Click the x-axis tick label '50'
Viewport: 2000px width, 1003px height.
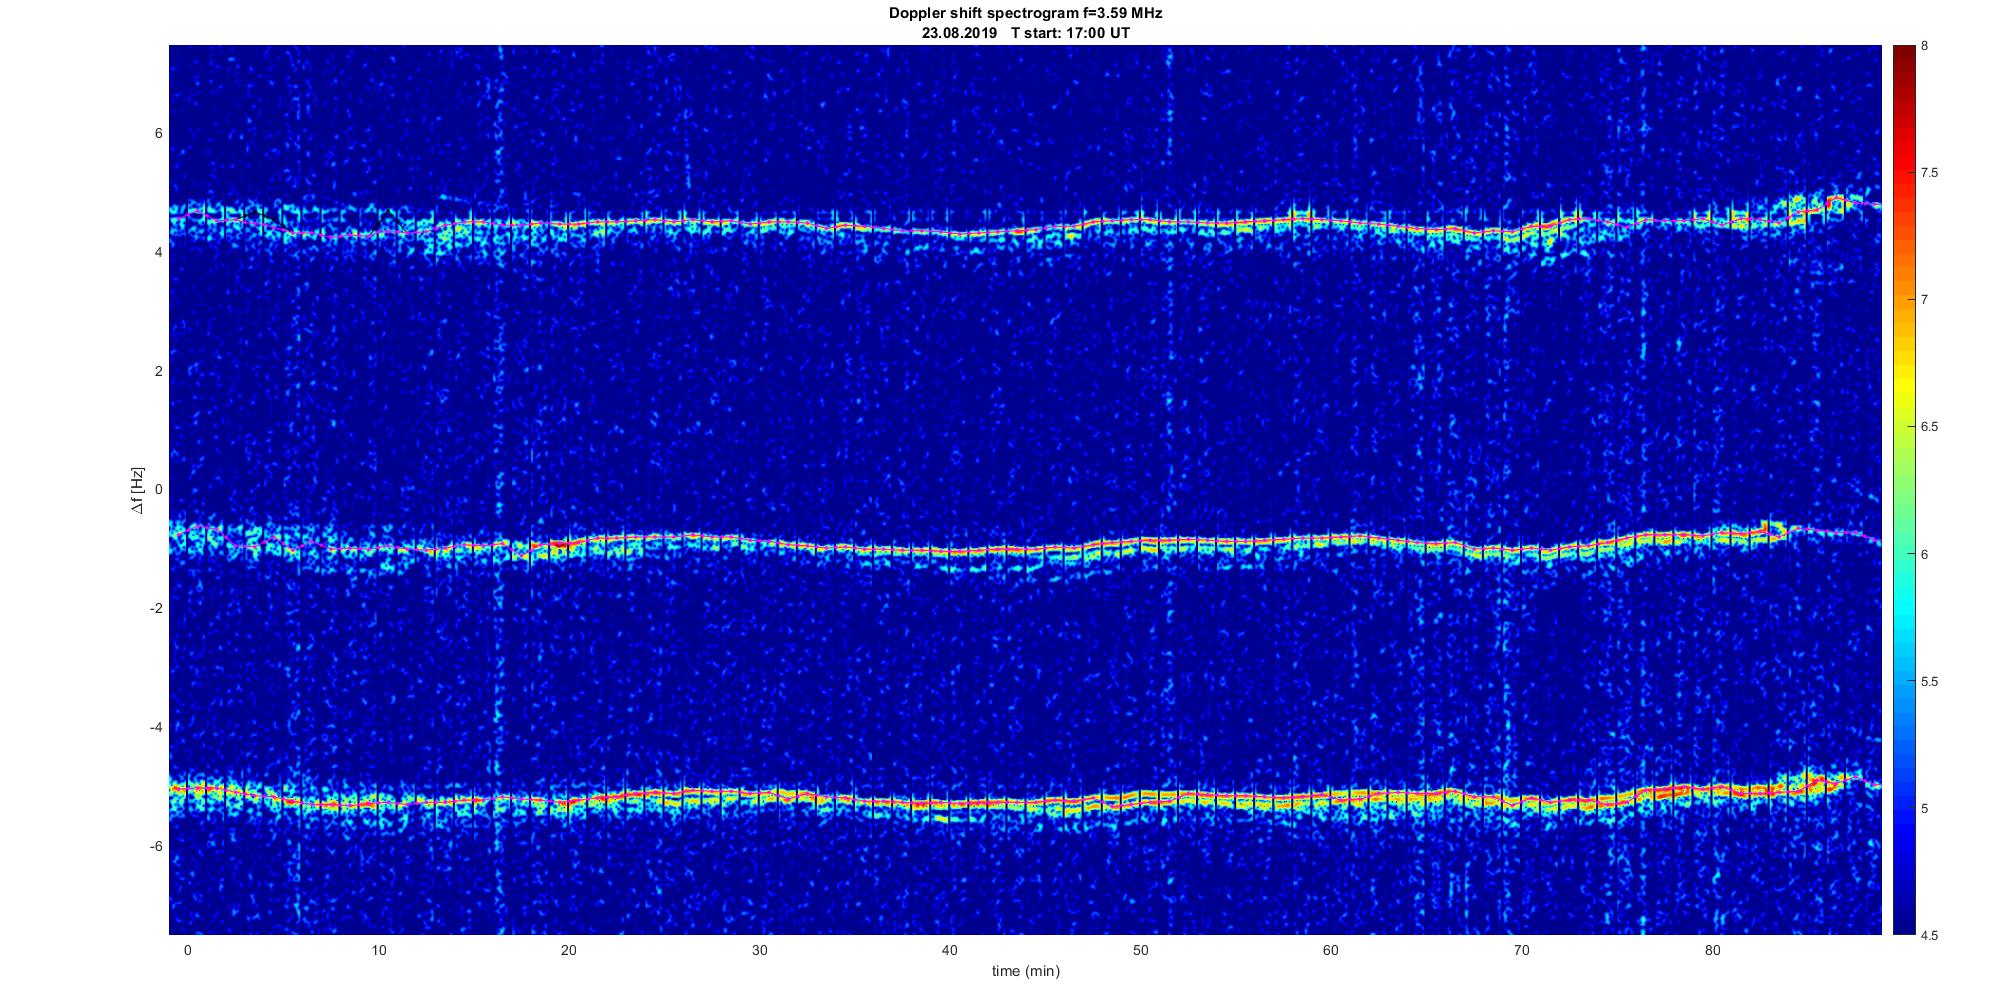1141,950
